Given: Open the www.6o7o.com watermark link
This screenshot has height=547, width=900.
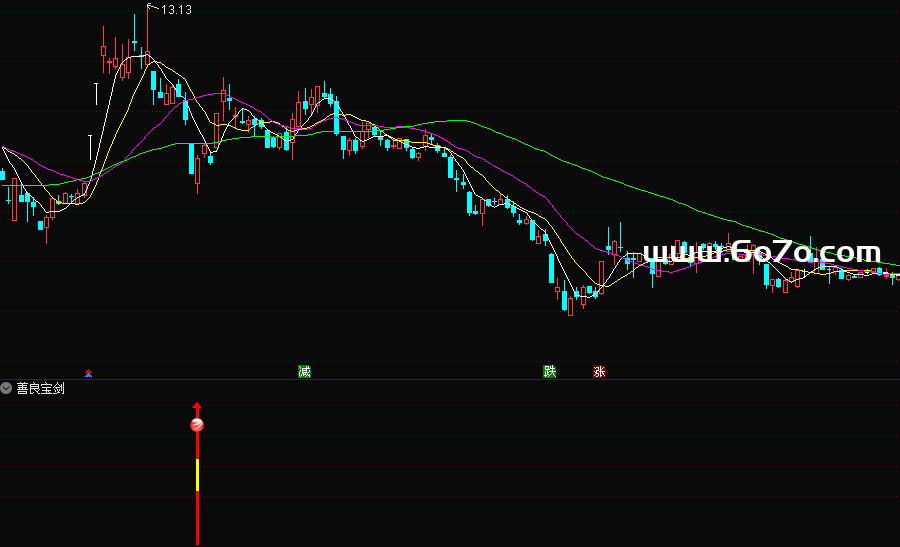Looking at the screenshot, I should tap(761, 253).
